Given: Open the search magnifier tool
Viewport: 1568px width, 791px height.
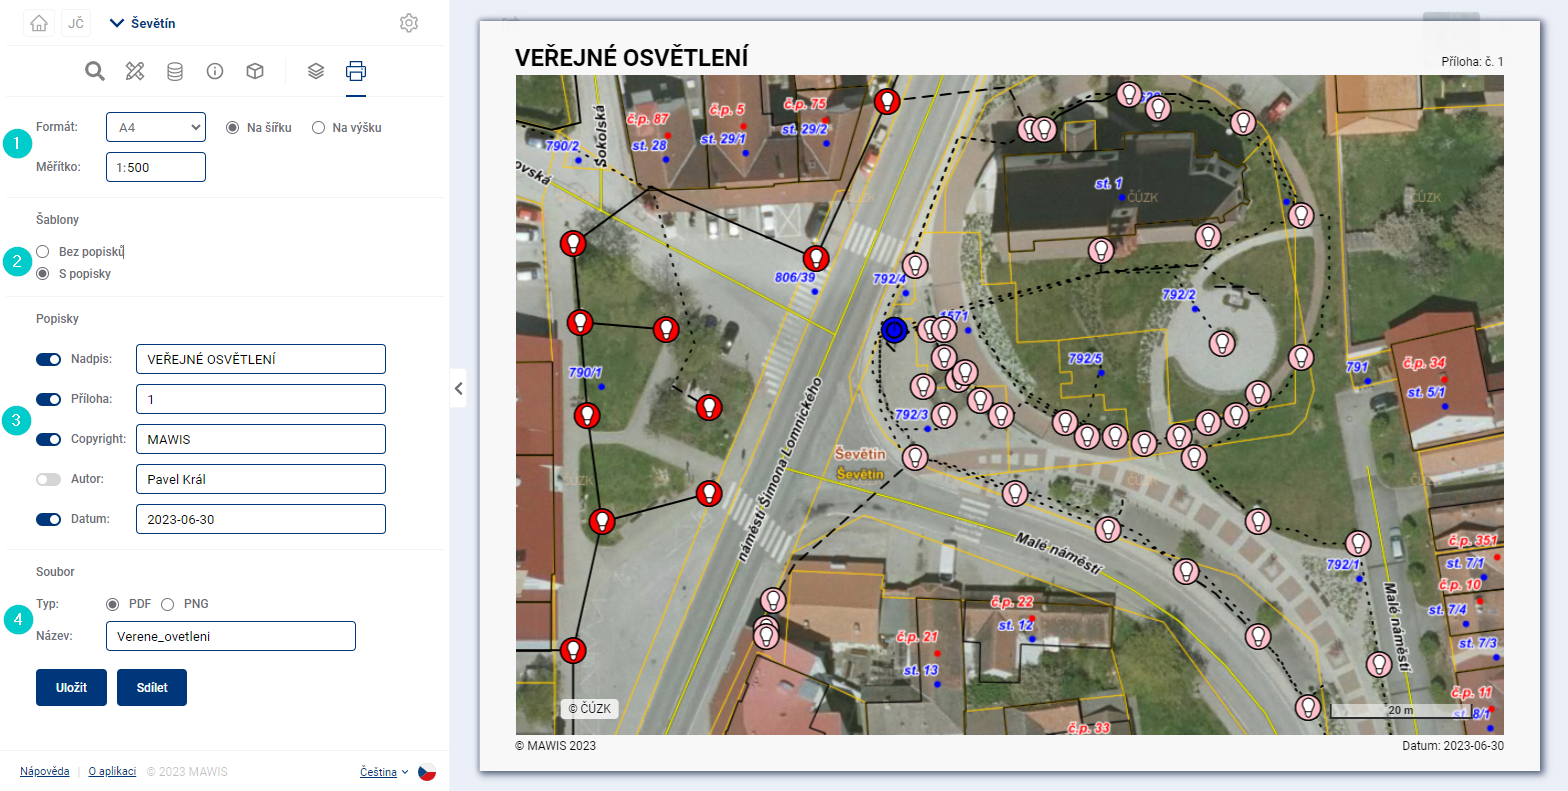Looking at the screenshot, I should 95,71.
